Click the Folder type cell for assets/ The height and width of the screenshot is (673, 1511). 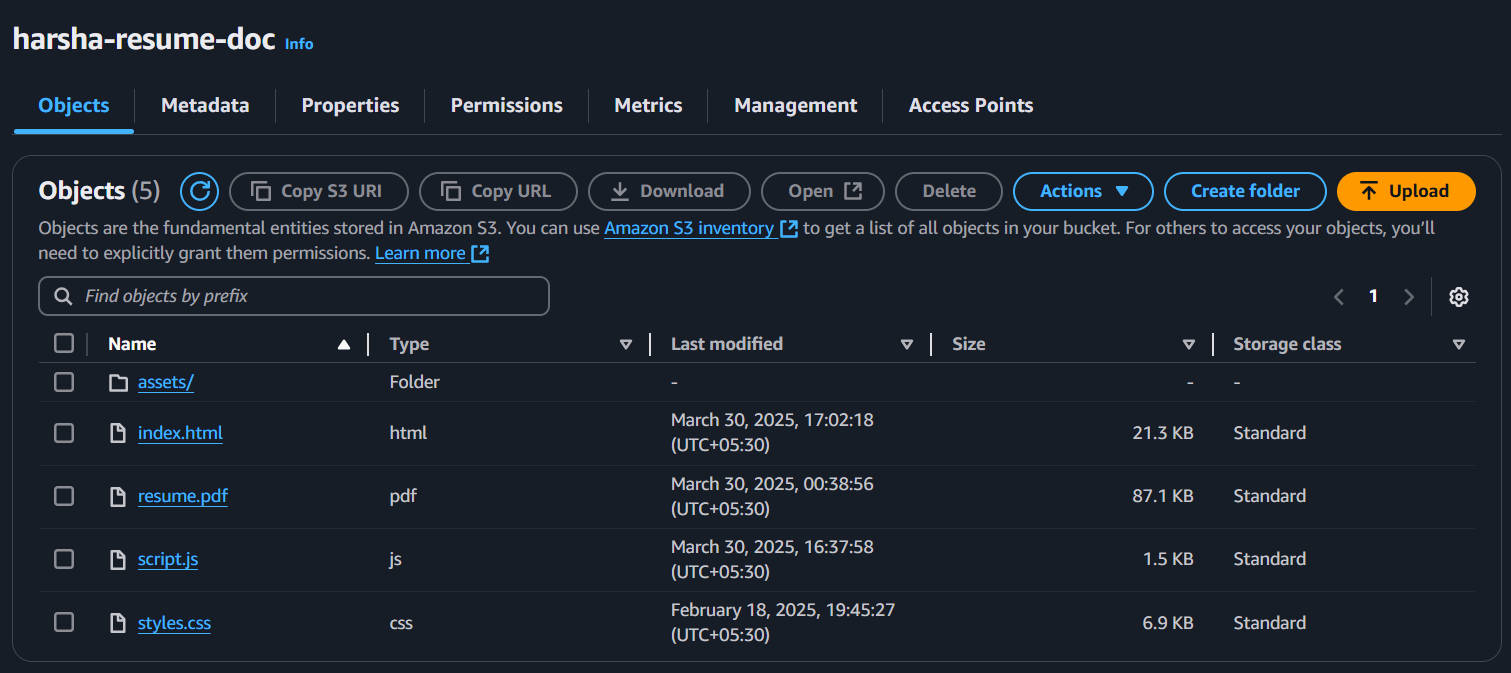(415, 382)
